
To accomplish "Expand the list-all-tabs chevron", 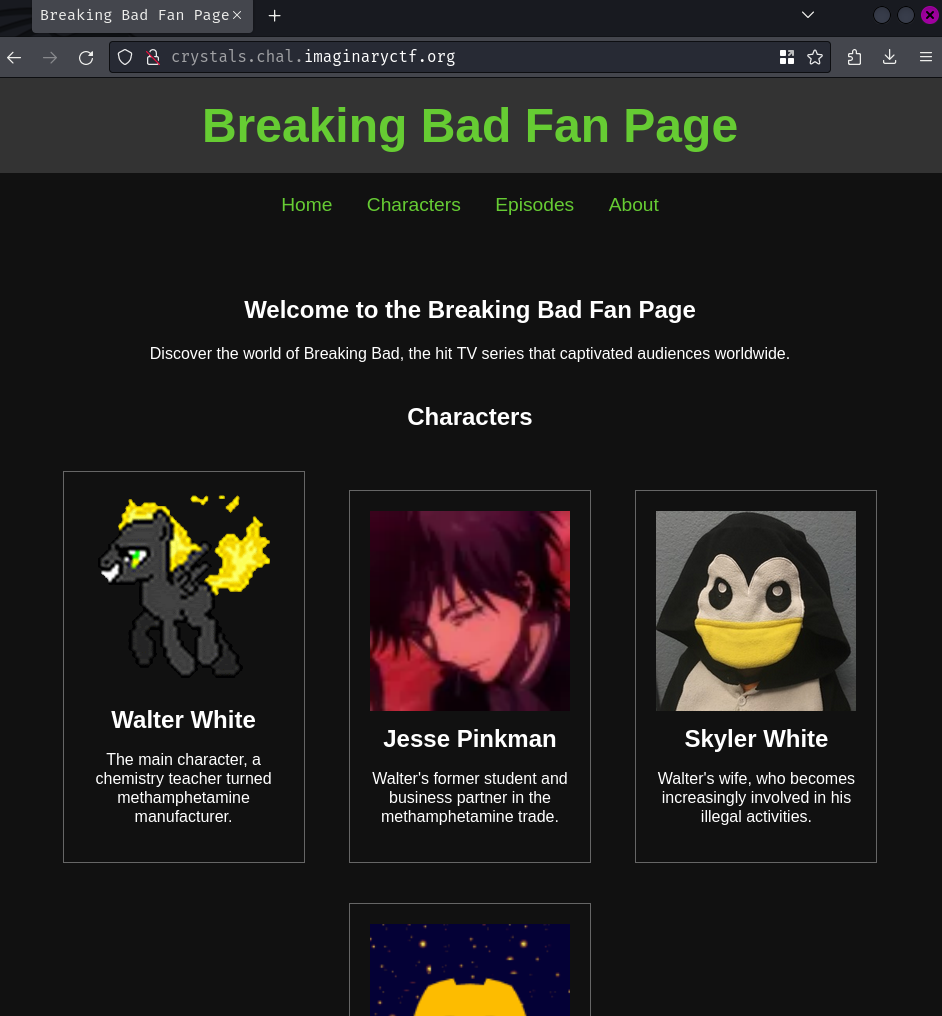I will (808, 15).
